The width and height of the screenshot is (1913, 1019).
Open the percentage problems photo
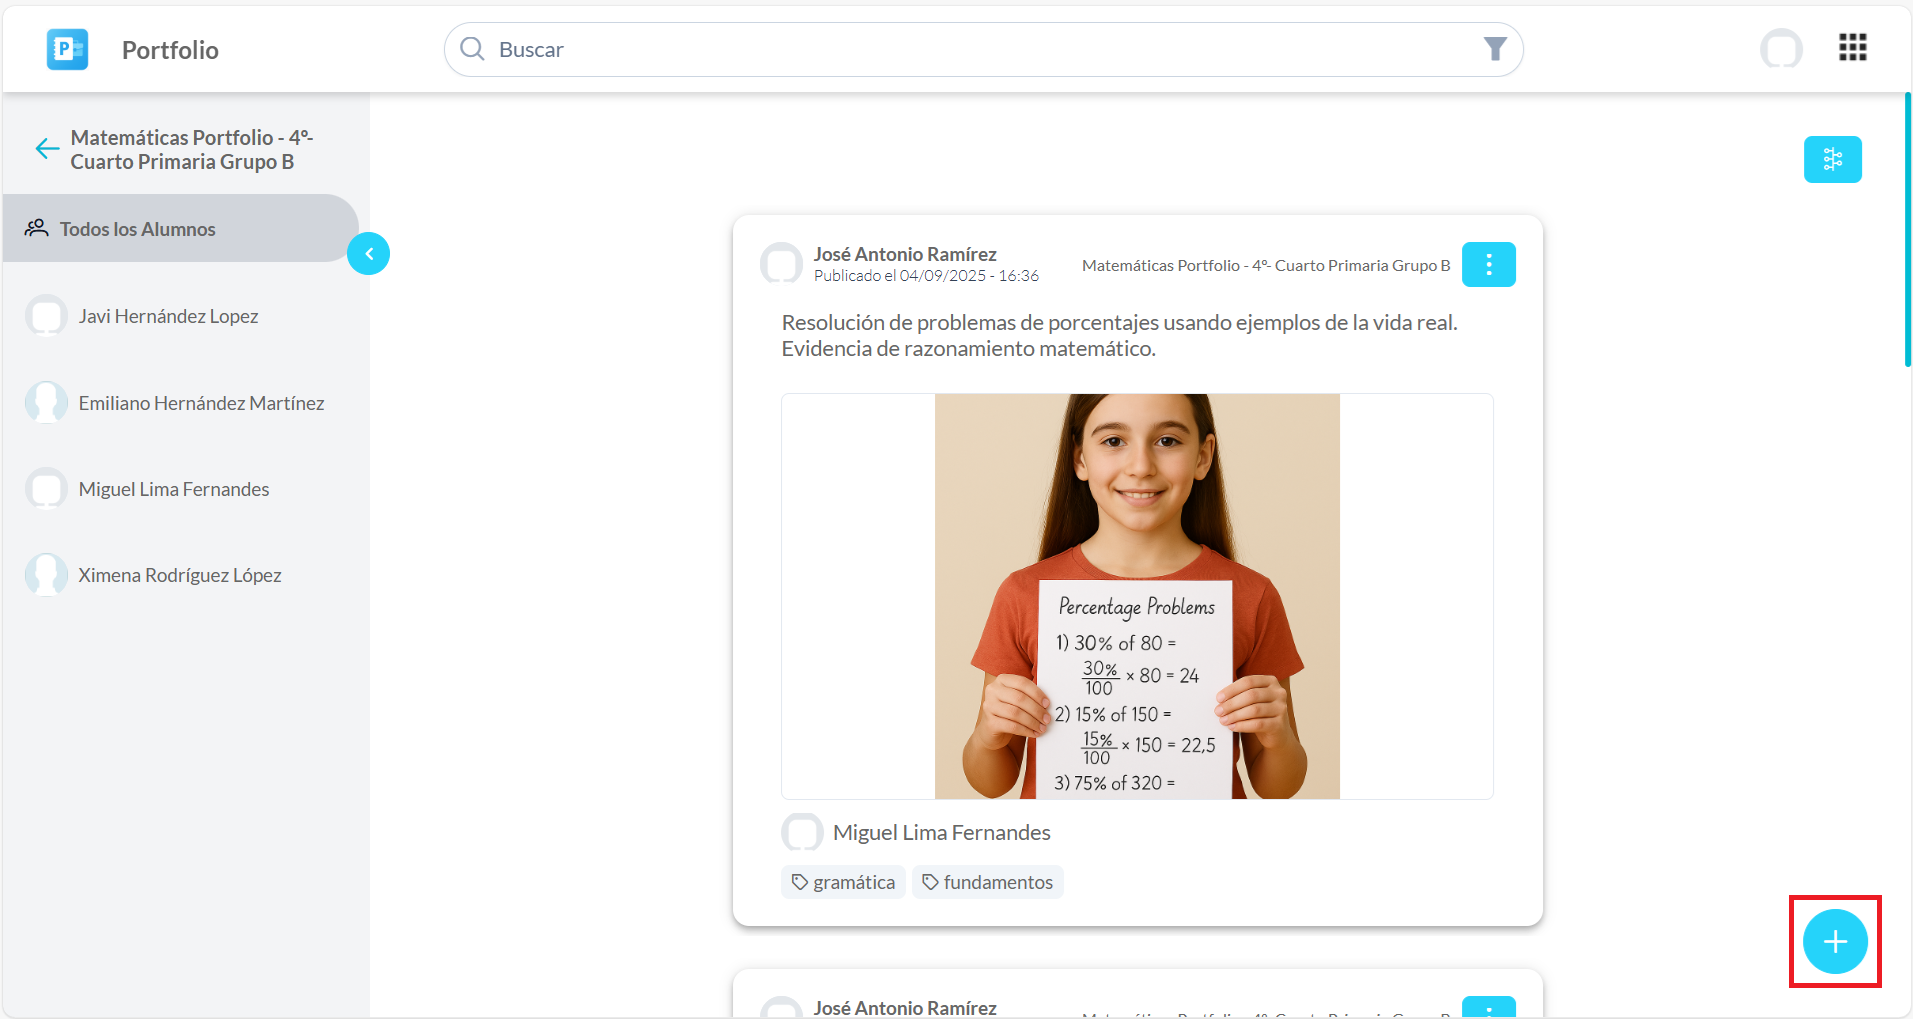(x=1137, y=596)
